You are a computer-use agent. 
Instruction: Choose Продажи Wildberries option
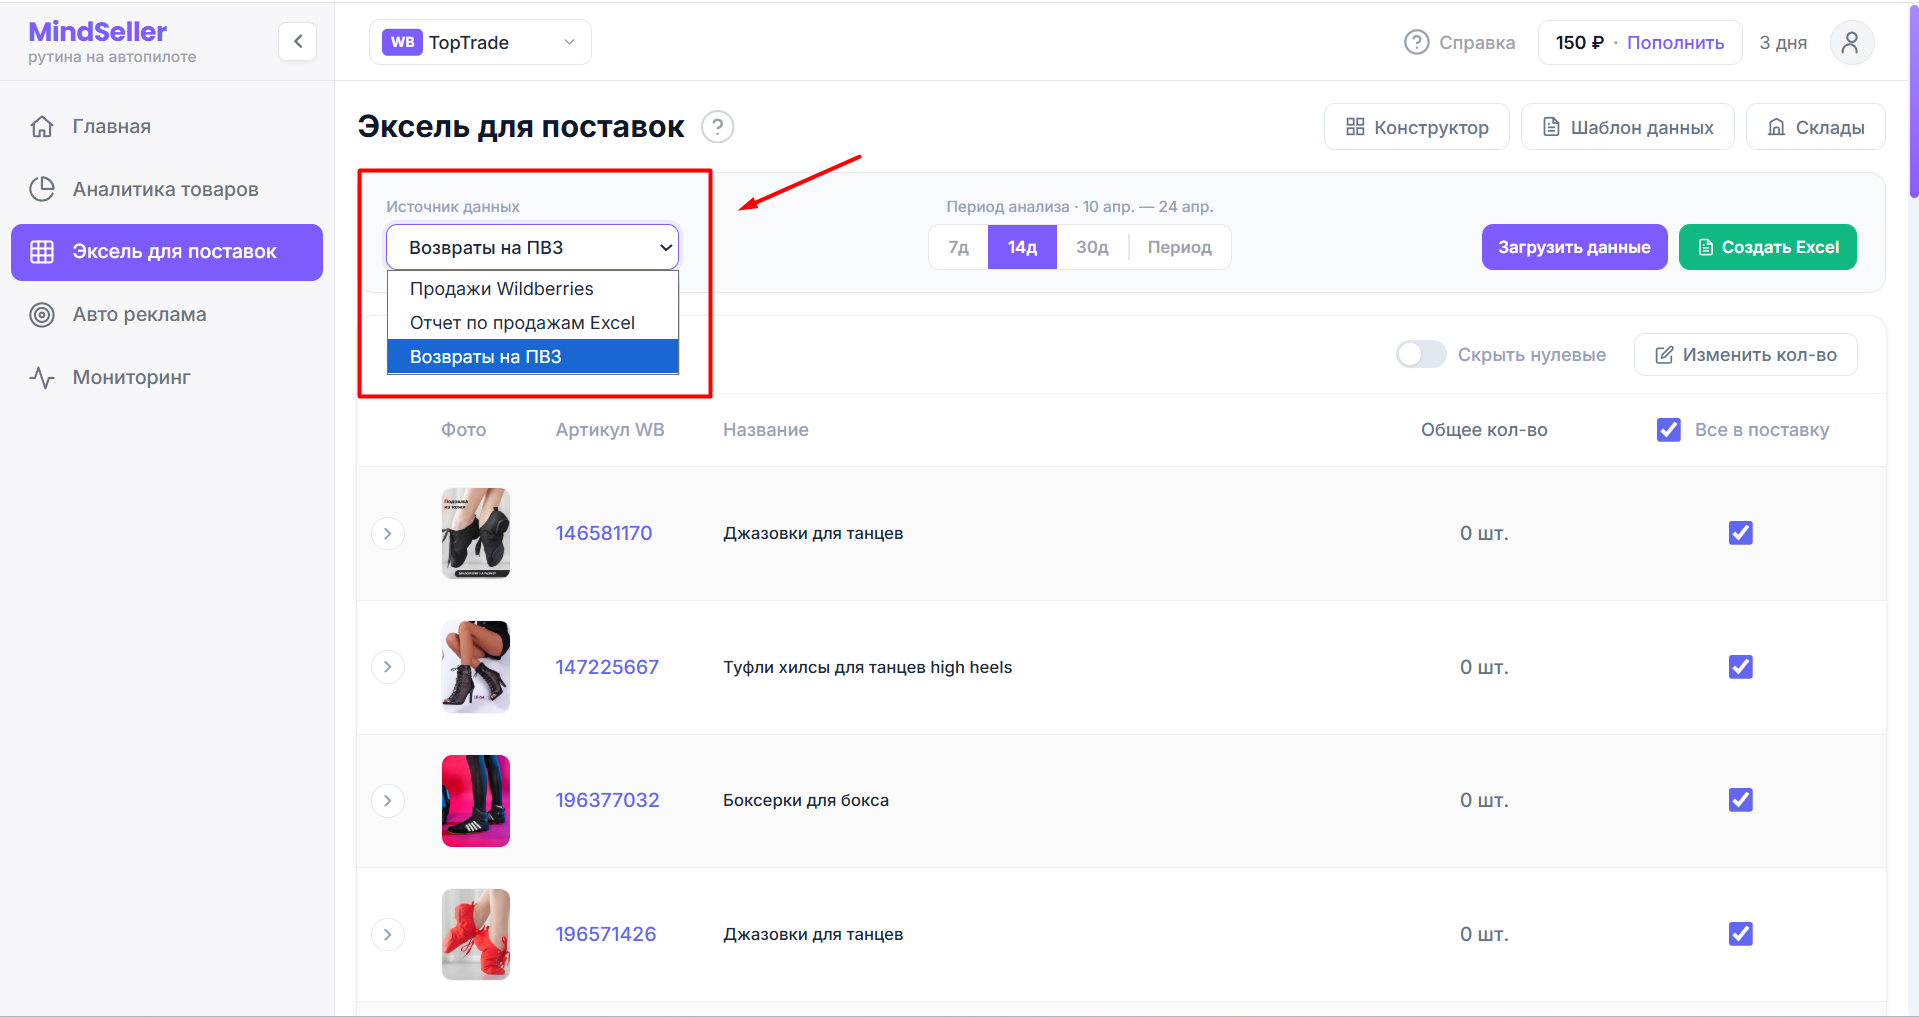(532, 289)
